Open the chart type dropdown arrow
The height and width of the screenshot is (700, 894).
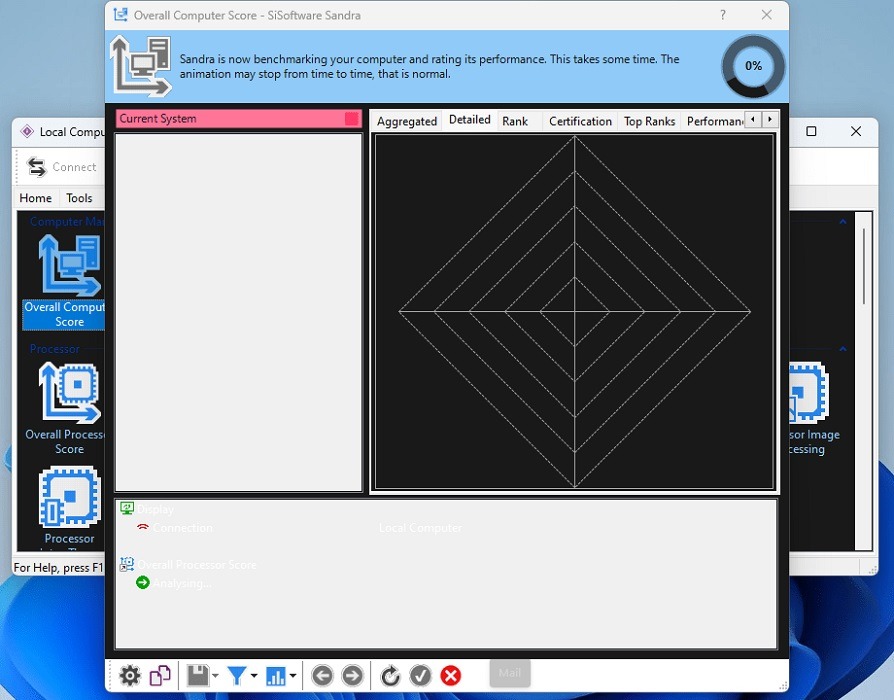pos(292,678)
